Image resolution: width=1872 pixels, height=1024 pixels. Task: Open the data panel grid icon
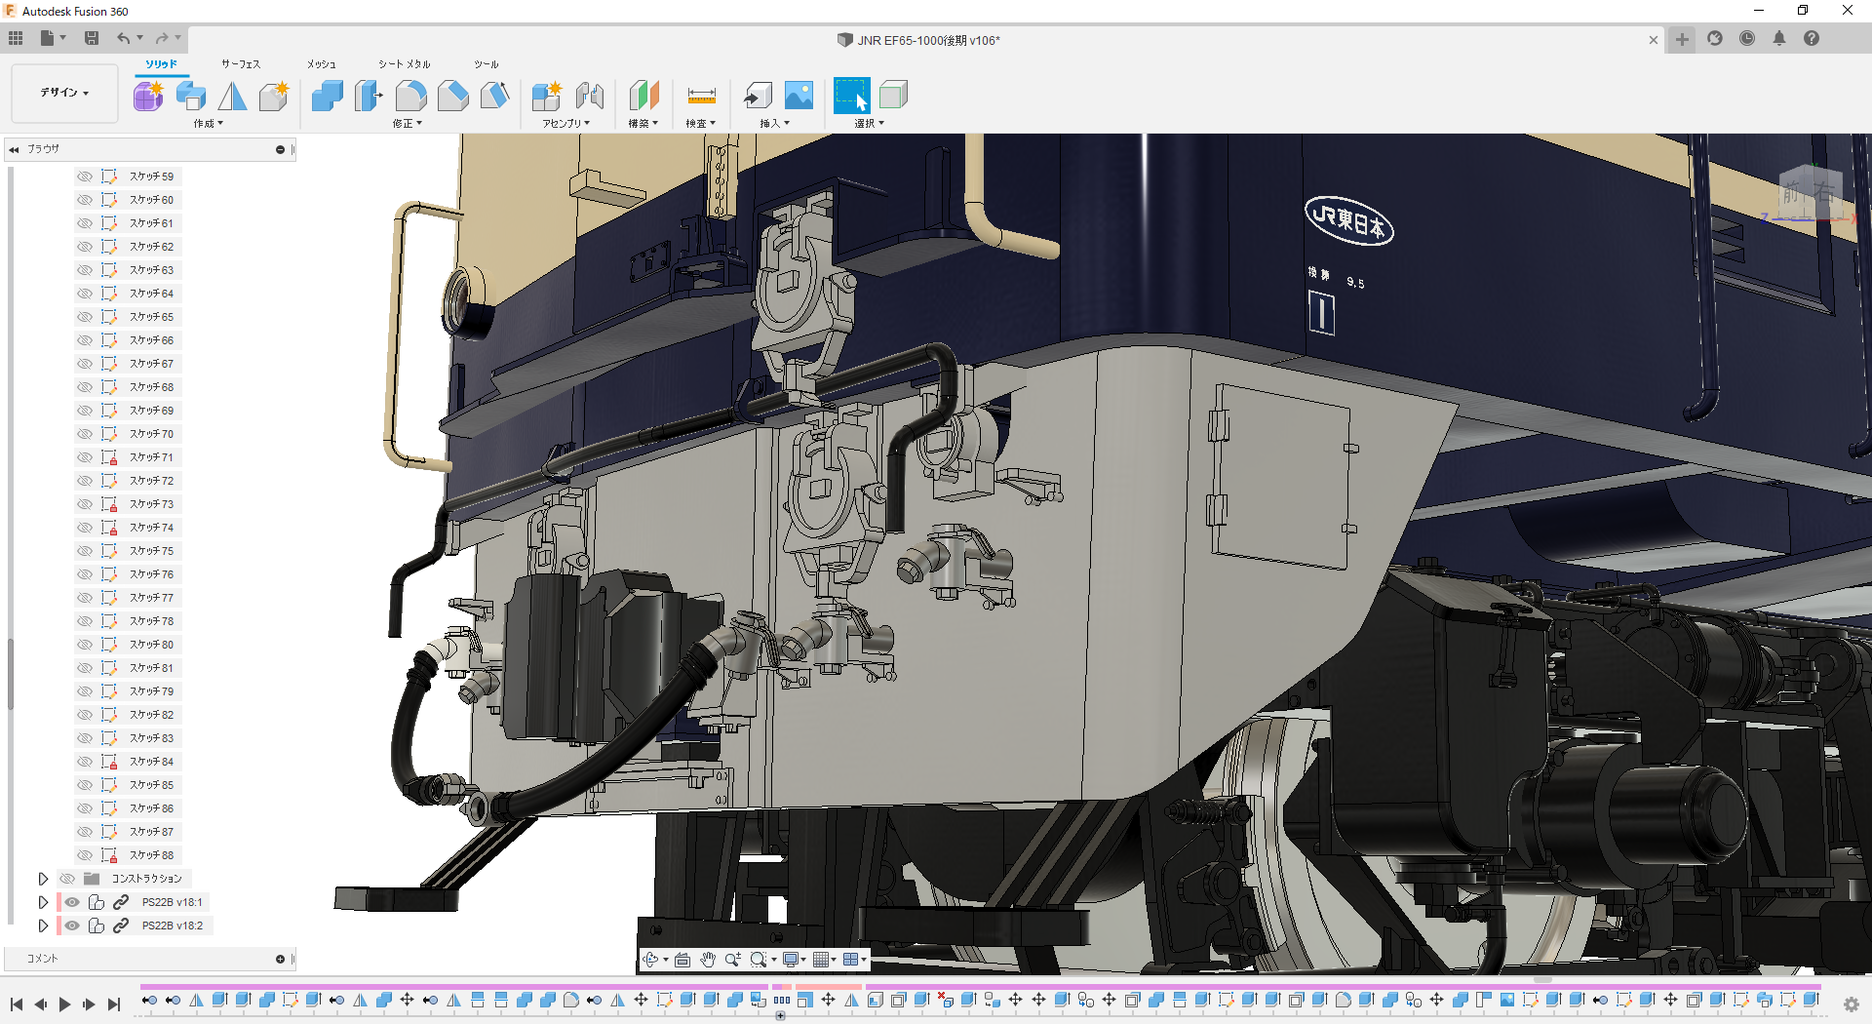16,38
